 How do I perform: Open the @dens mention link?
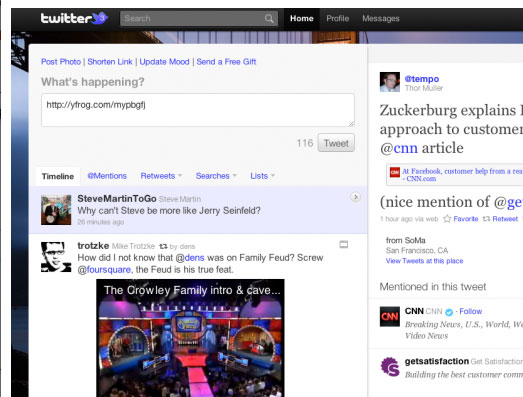click(190, 258)
